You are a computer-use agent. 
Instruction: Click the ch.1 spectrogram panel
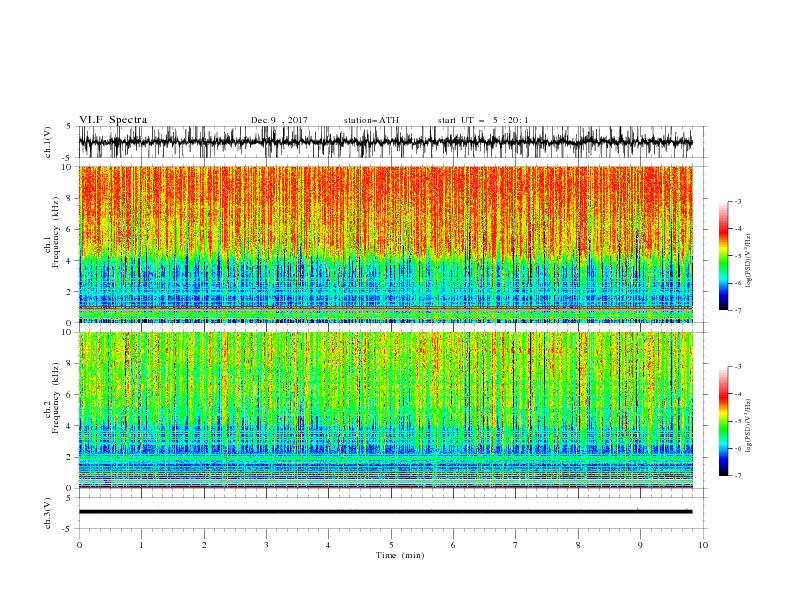[x=385, y=244]
